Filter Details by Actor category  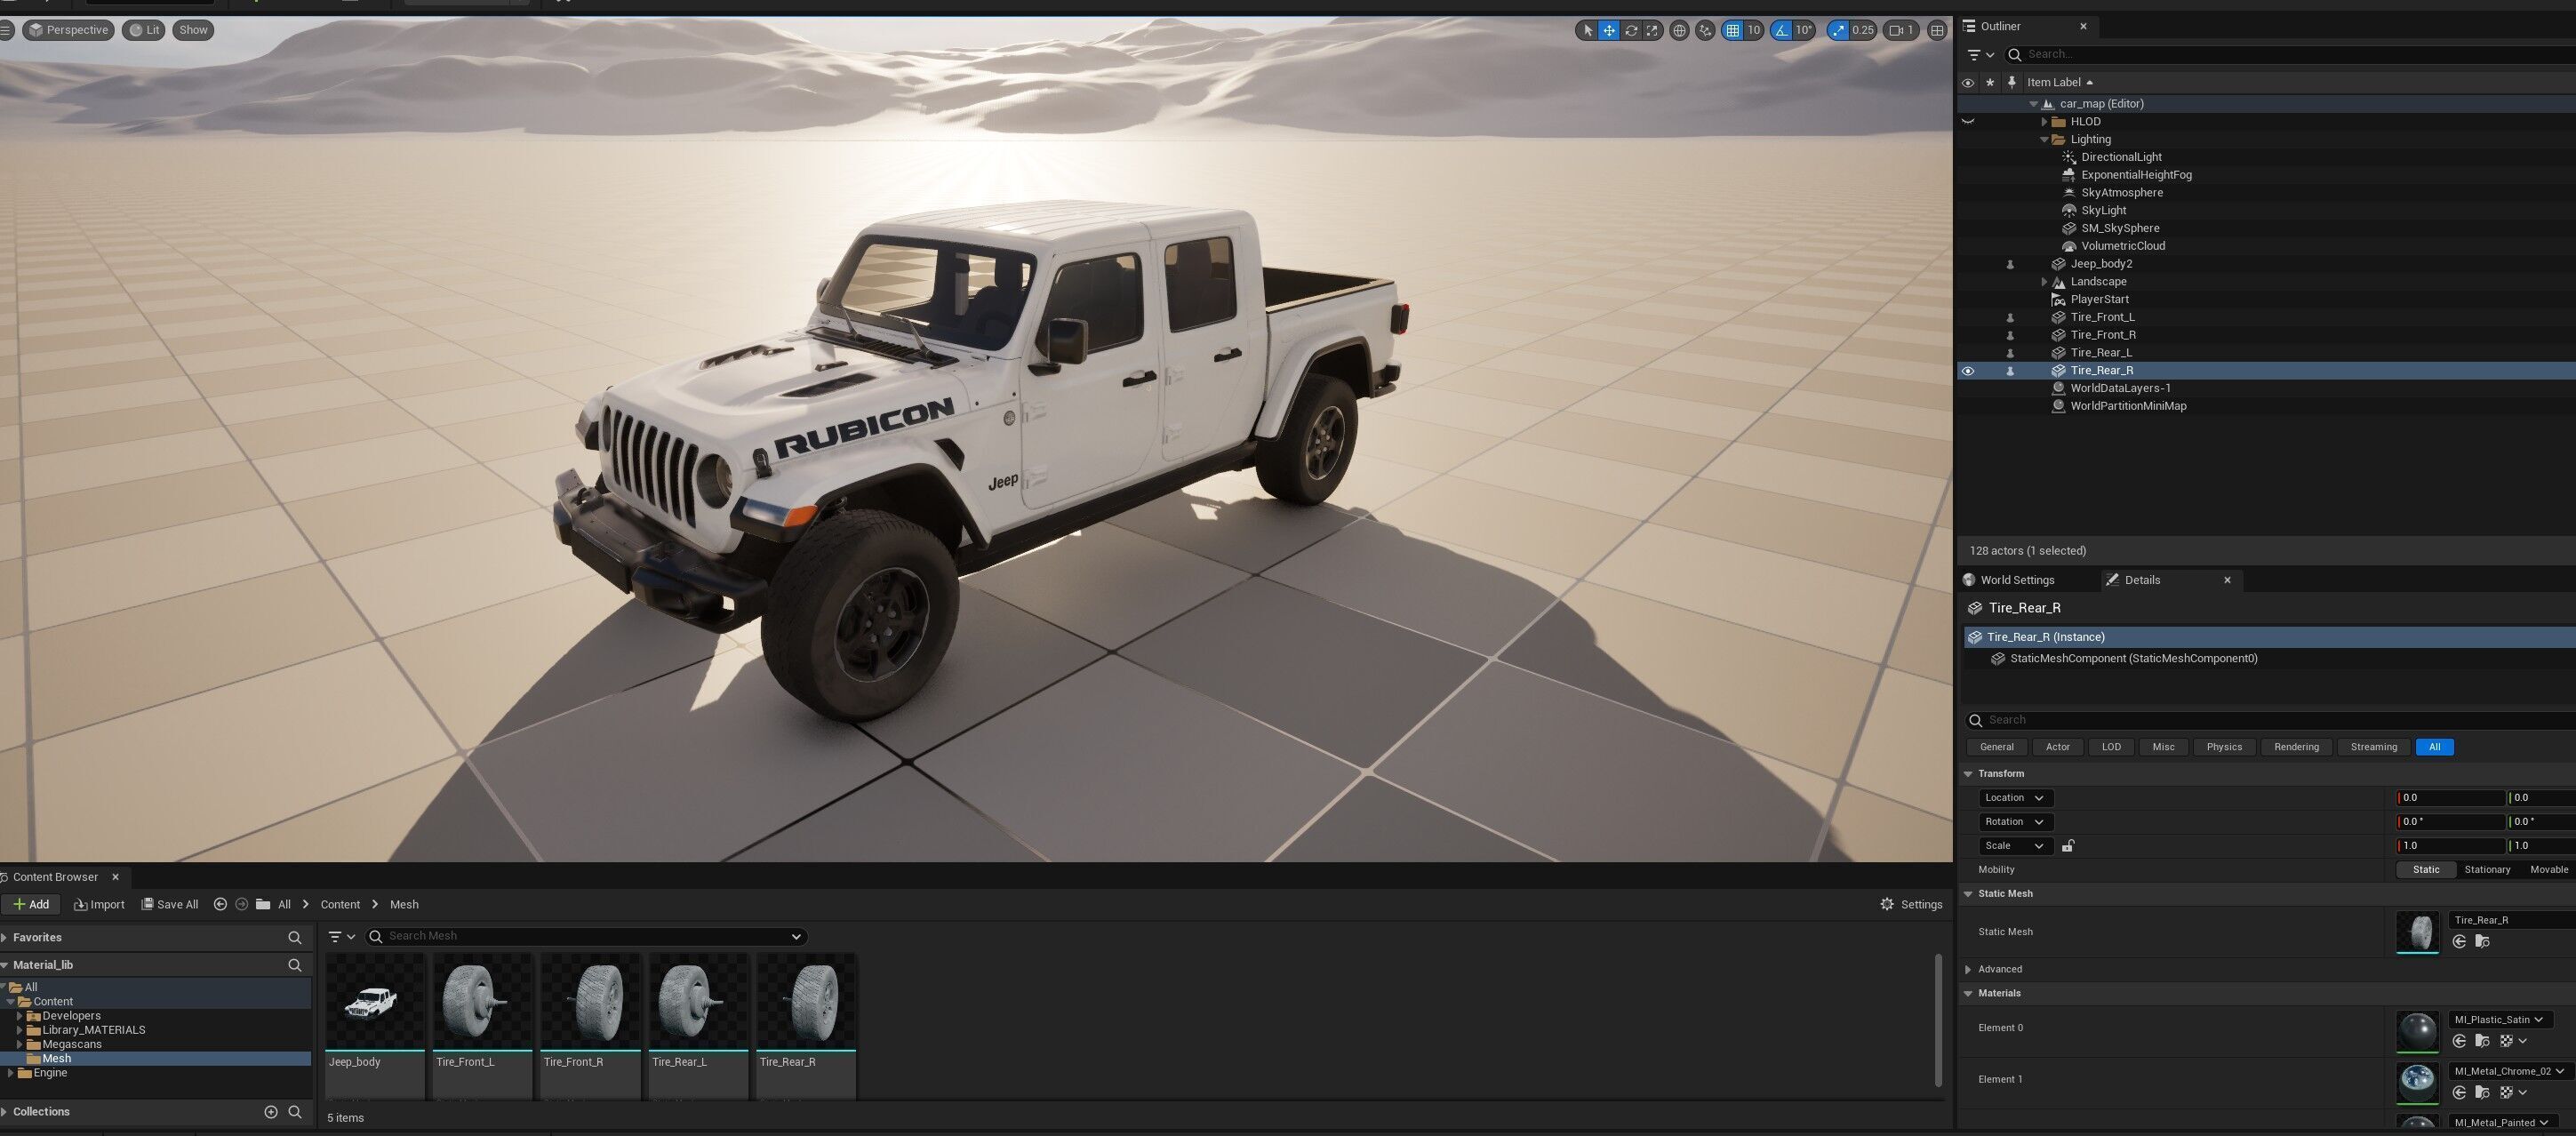tap(2057, 747)
